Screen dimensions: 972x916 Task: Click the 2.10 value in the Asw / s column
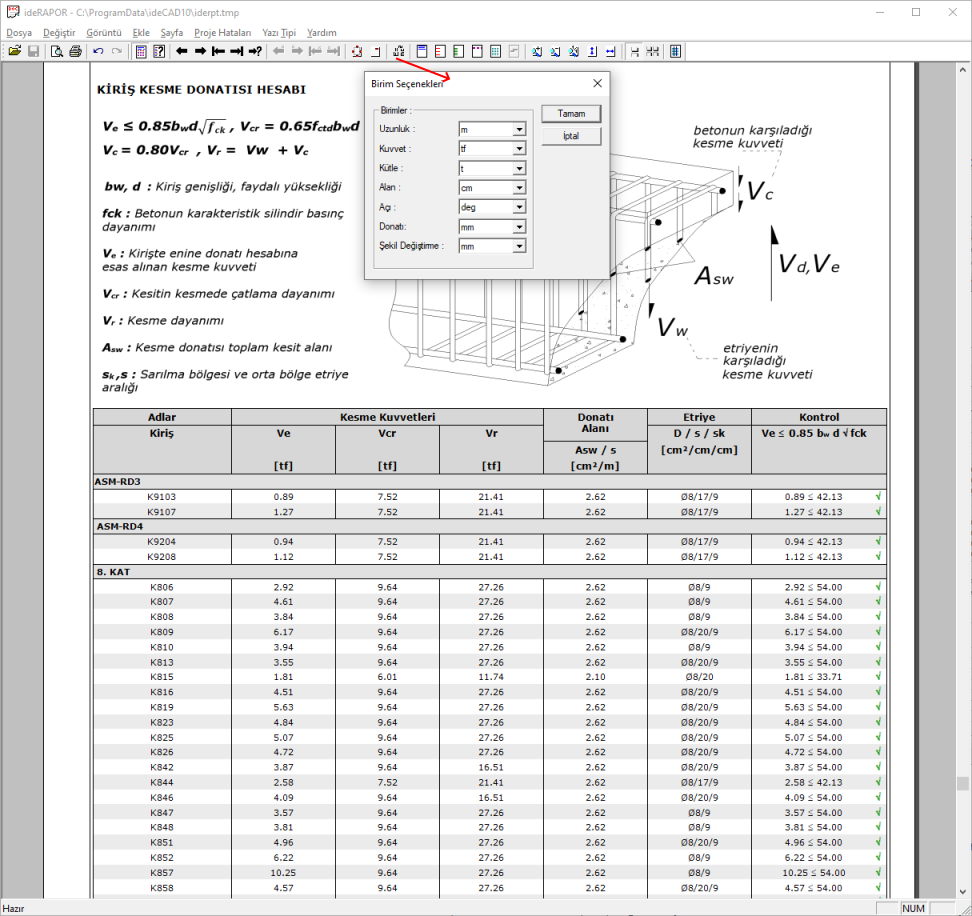[596, 677]
